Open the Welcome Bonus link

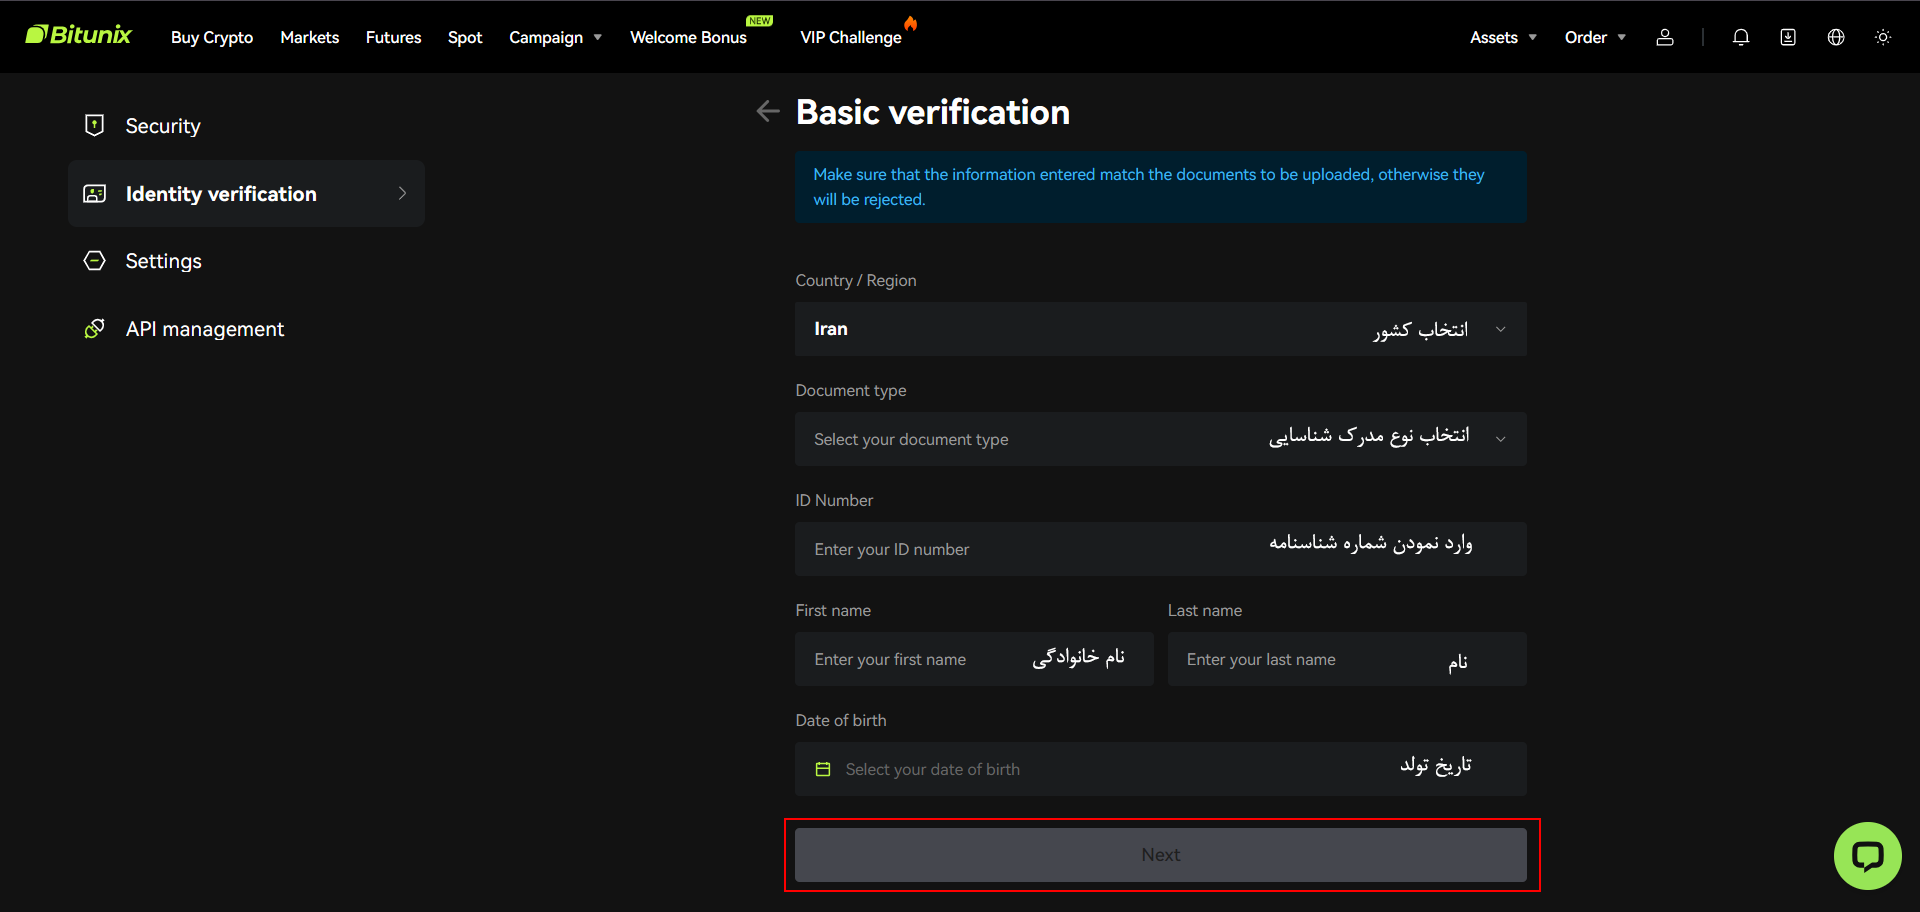pyautogui.click(x=688, y=37)
